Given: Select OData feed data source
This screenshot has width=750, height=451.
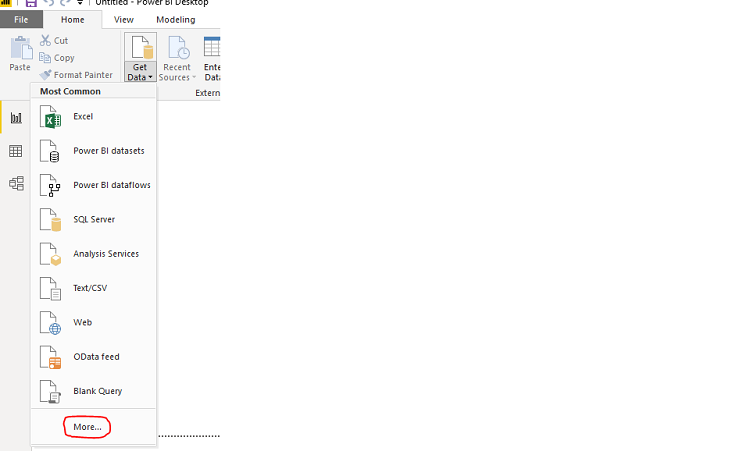Looking at the screenshot, I should click(x=94, y=357).
